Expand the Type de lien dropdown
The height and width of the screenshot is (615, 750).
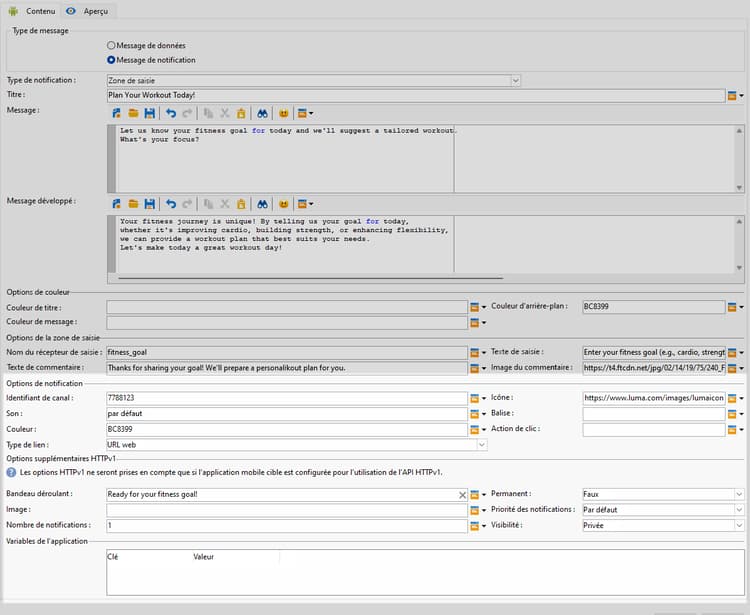click(481, 445)
